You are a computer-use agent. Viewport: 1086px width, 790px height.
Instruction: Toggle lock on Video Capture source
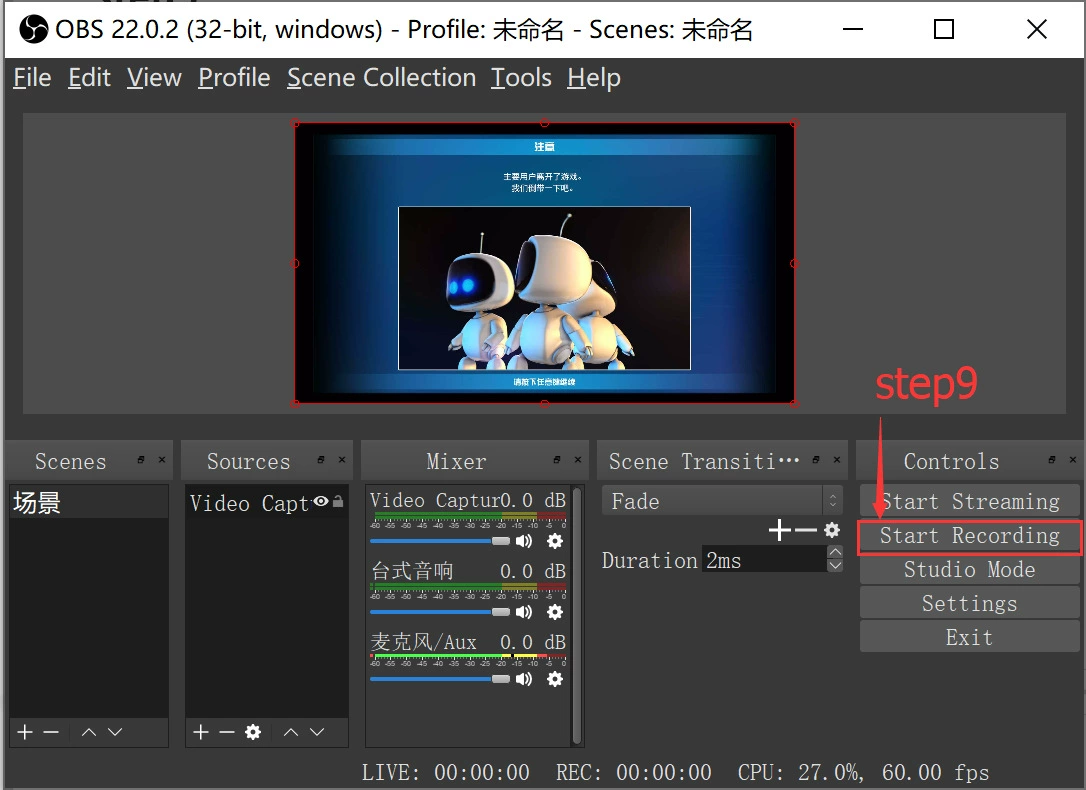338,501
